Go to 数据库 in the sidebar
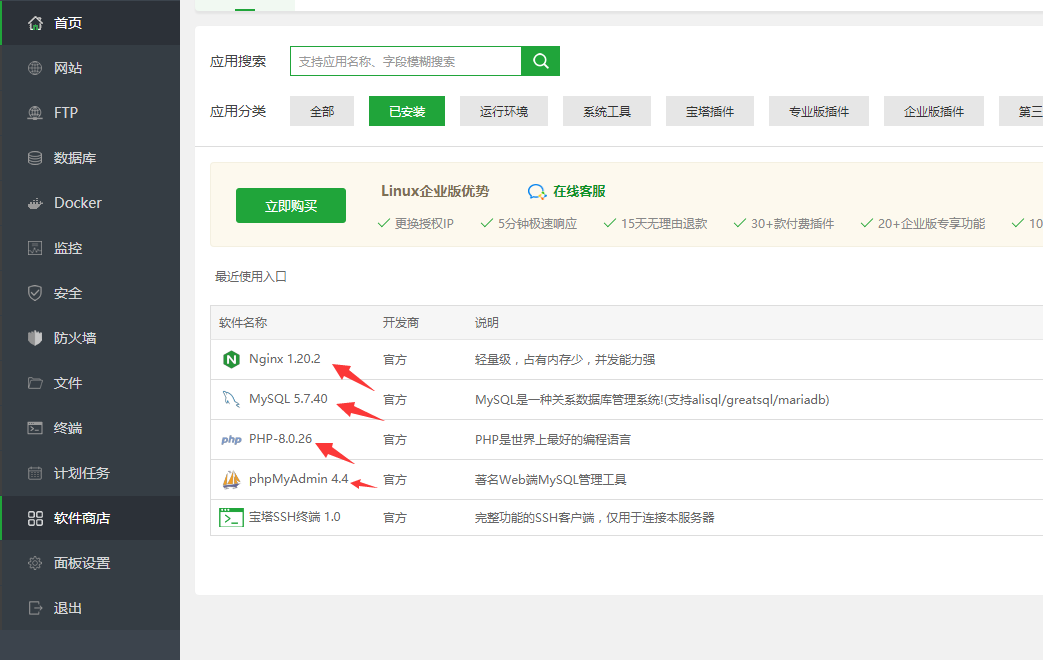This screenshot has height=660, width=1043. click(75, 158)
